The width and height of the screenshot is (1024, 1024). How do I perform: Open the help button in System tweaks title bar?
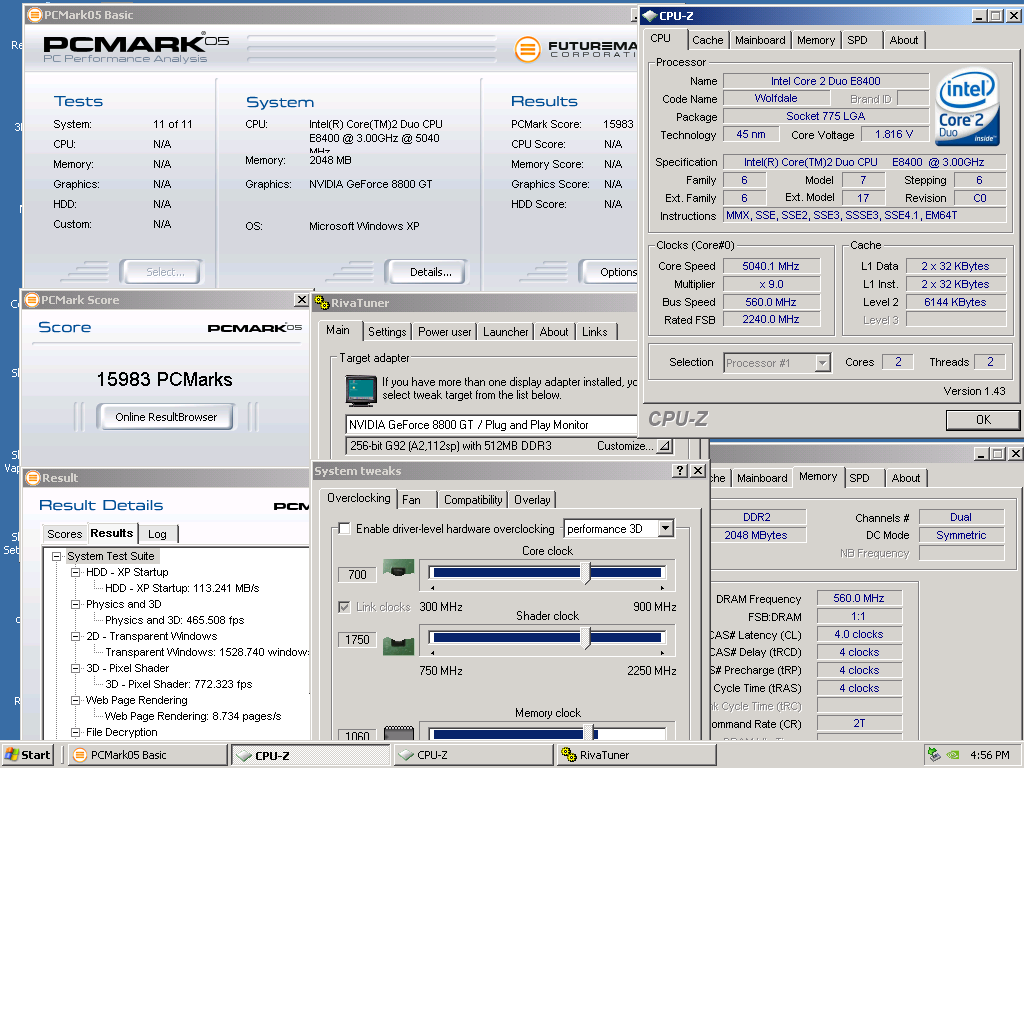pyautogui.click(x=680, y=470)
